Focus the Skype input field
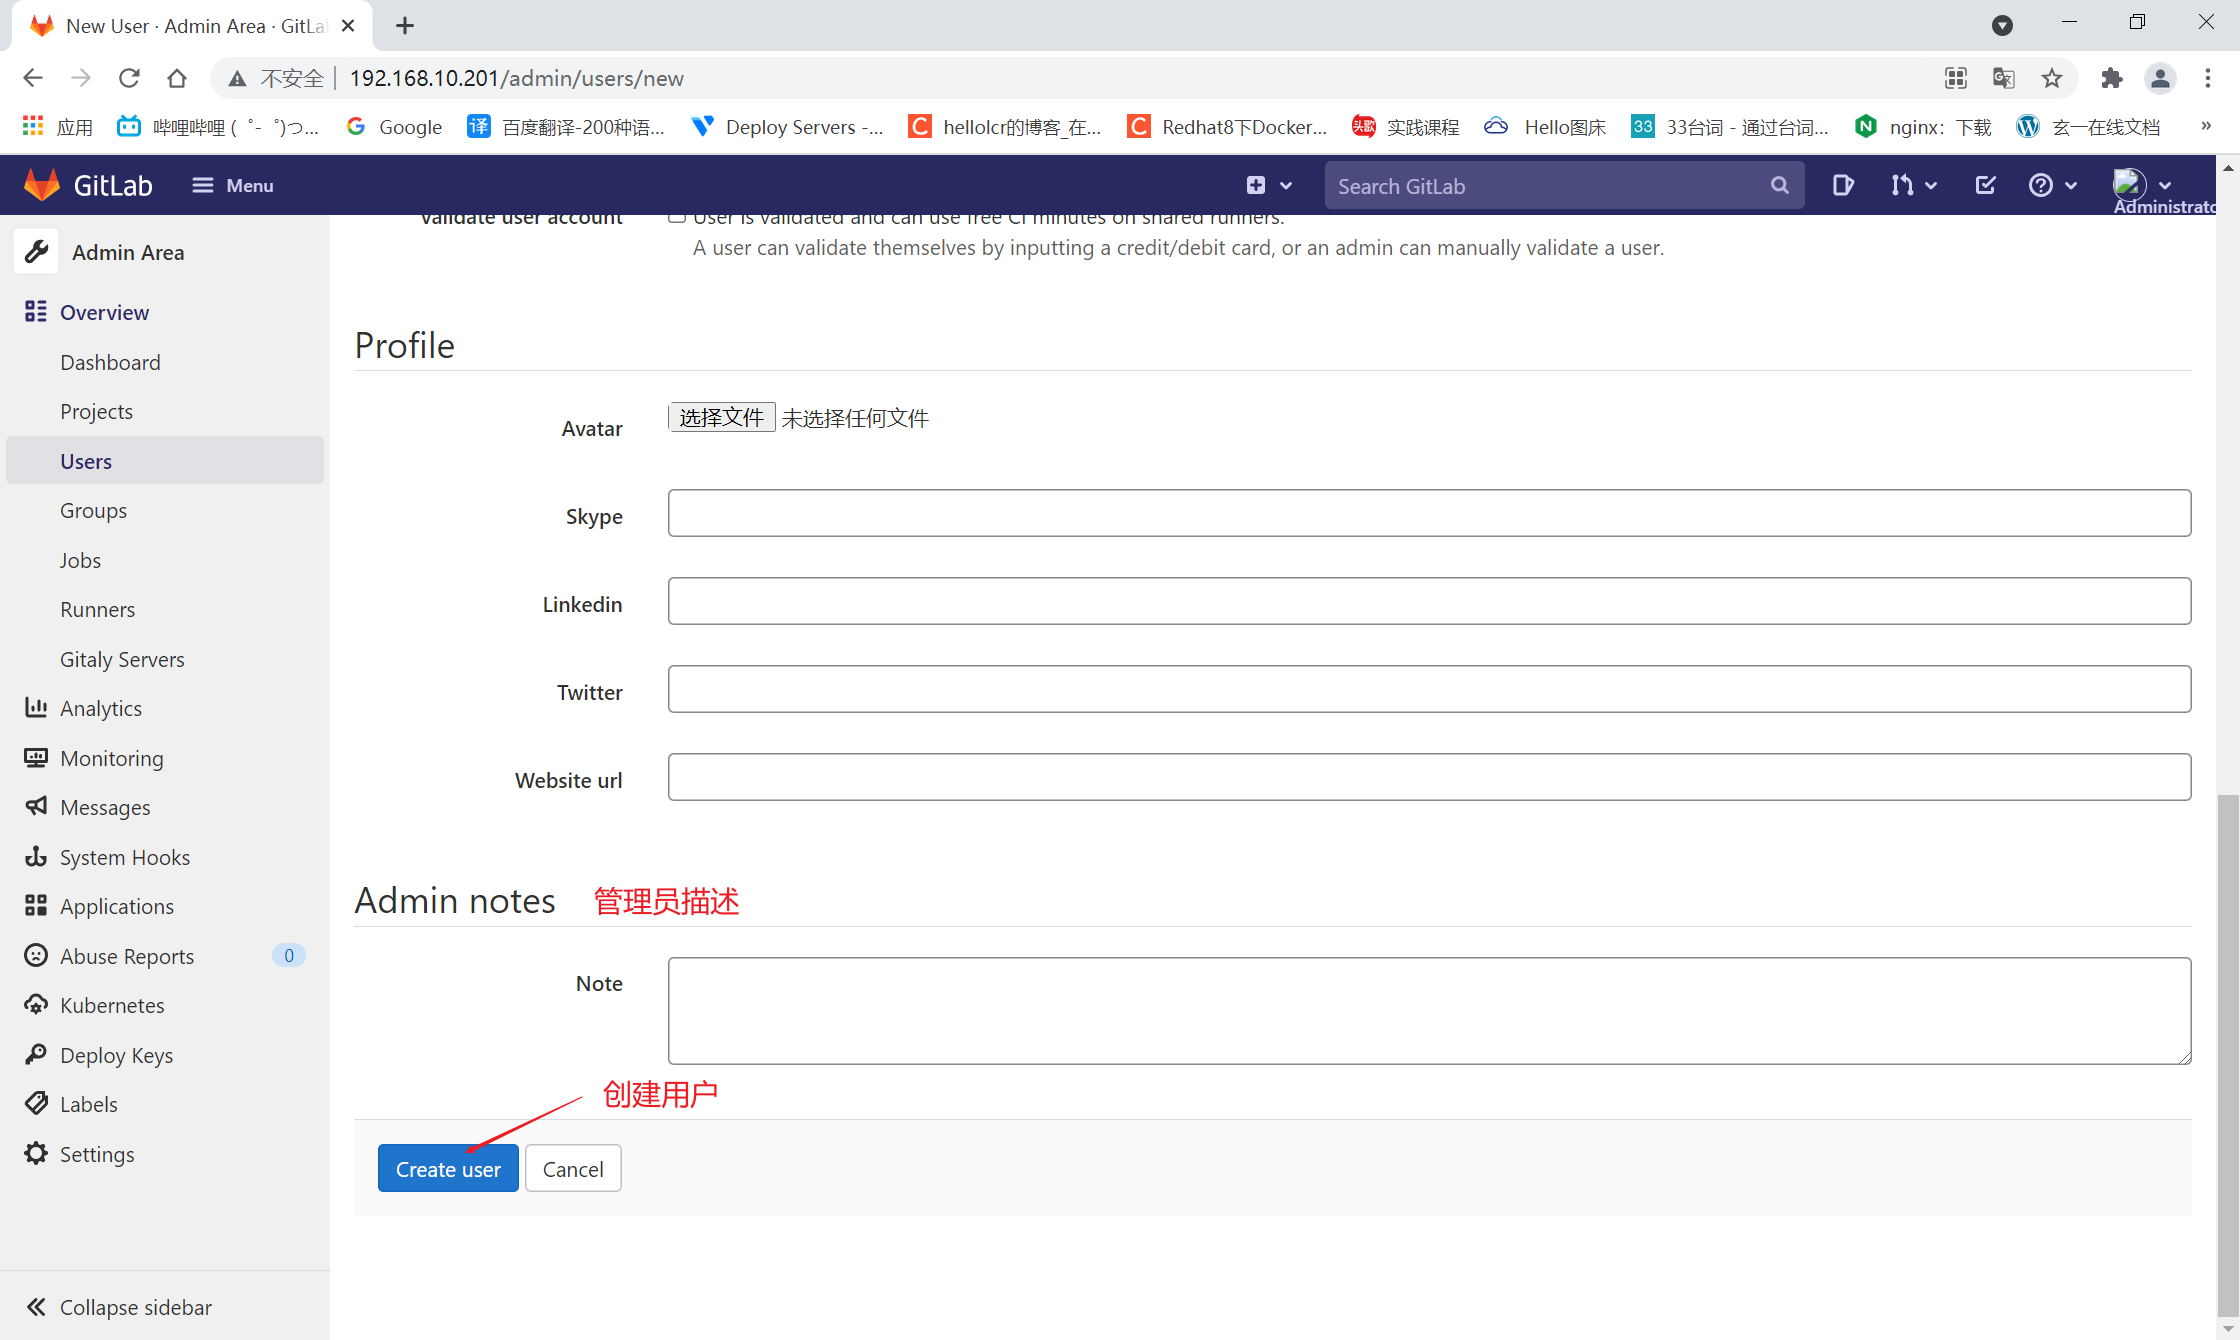Screen dimensions: 2240x1340 pos(1428,513)
